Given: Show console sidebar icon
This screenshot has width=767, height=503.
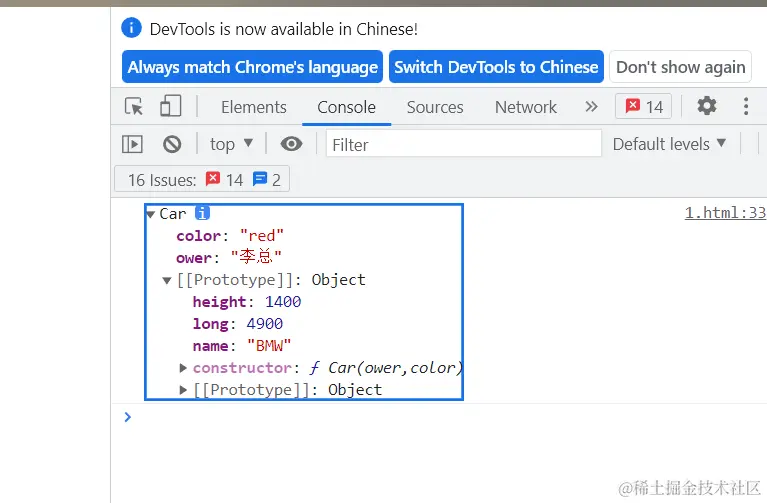Looking at the screenshot, I should point(132,144).
